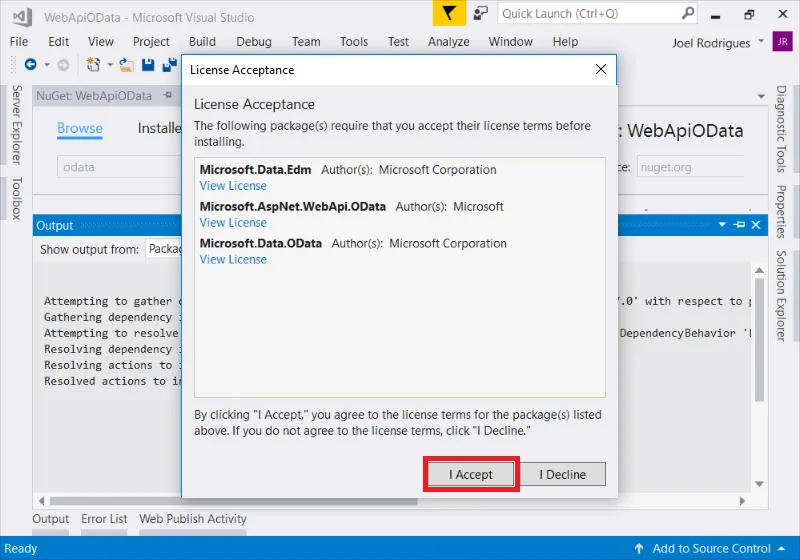Image resolution: width=800 pixels, height=560 pixels.
Task: Click the Navigate Backward arrow icon
Action: tap(30, 65)
